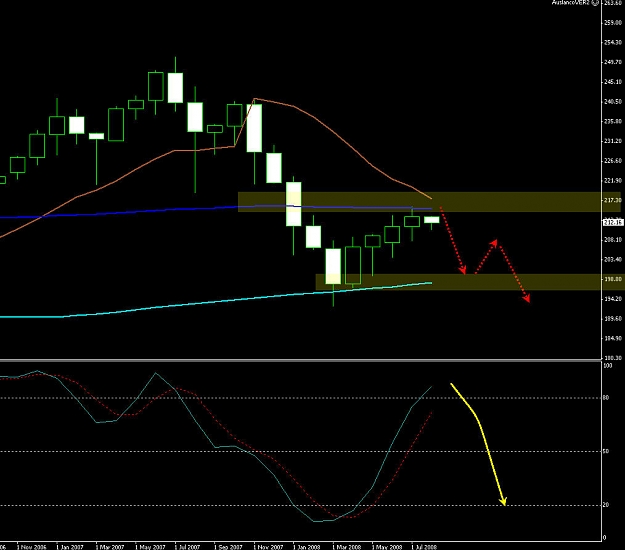Click the AuslancoVER2 expert name label
Image resolution: width=625 pixels, height=550 pixels.
571,2
